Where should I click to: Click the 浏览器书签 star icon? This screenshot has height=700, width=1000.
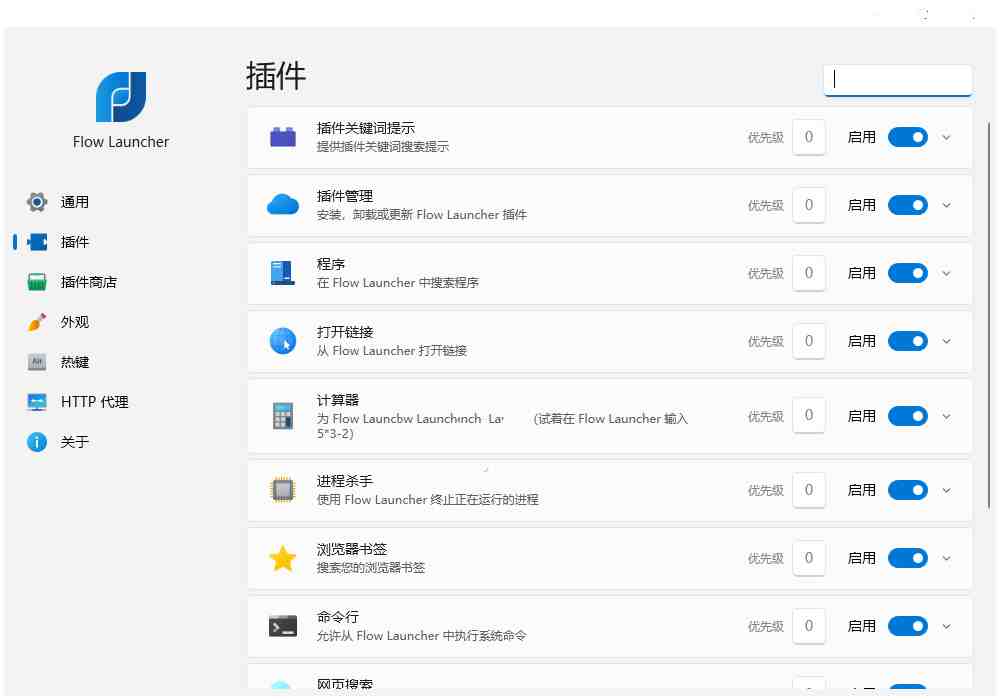pos(283,557)
